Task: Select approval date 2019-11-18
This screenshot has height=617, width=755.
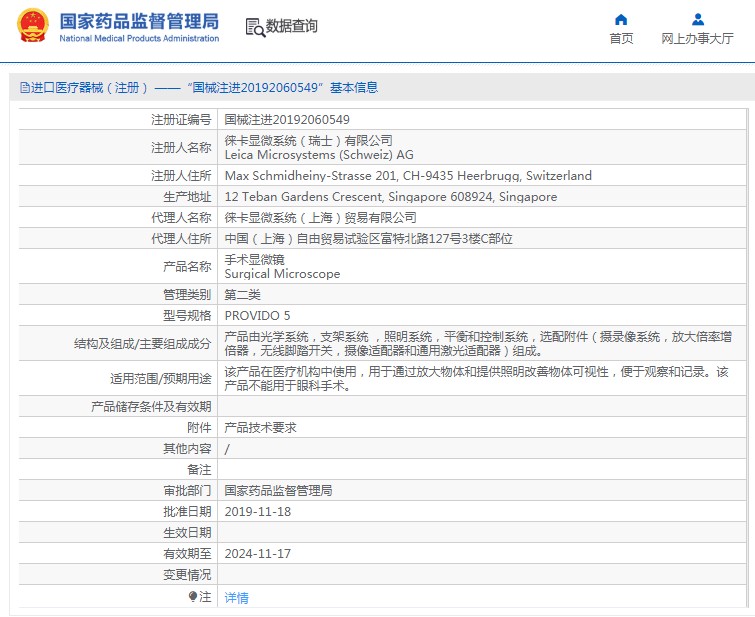Action: pos(258,512)
